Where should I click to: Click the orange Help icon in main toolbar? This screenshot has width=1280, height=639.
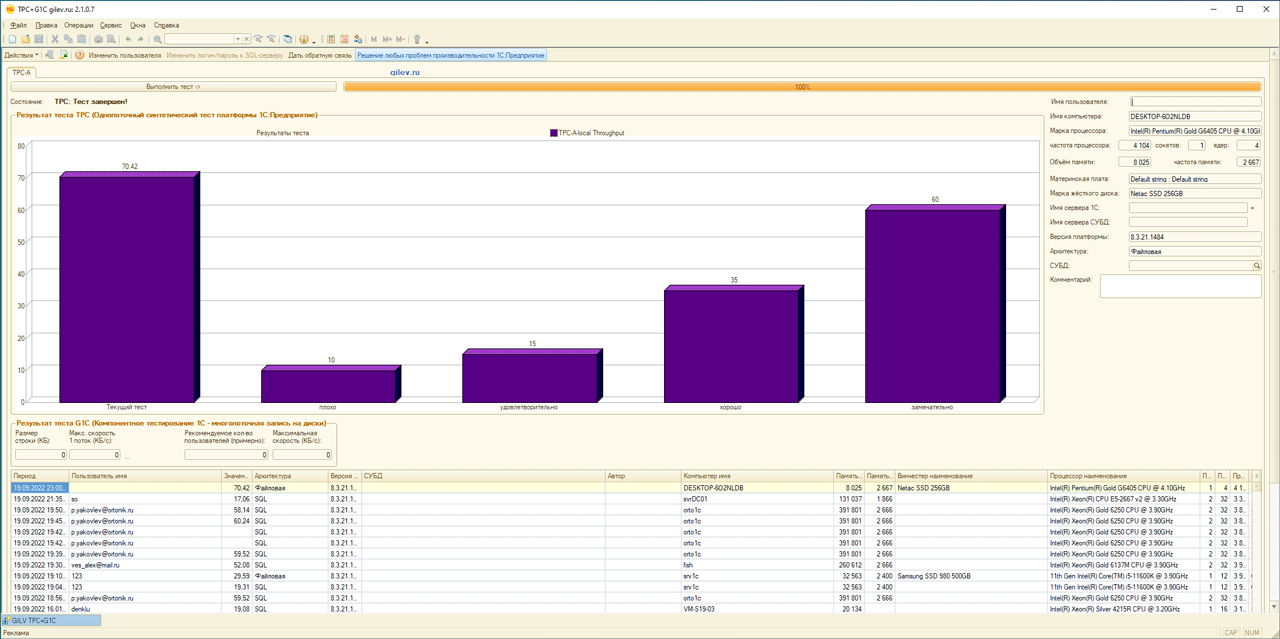click(x=304, y=40)
